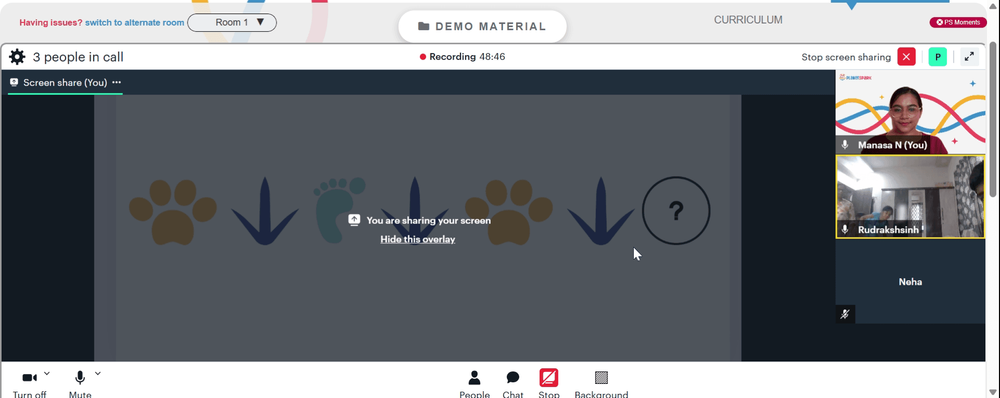Click Manasa N's microphone icon
The image size is (1000, 398).
[845, 145]
